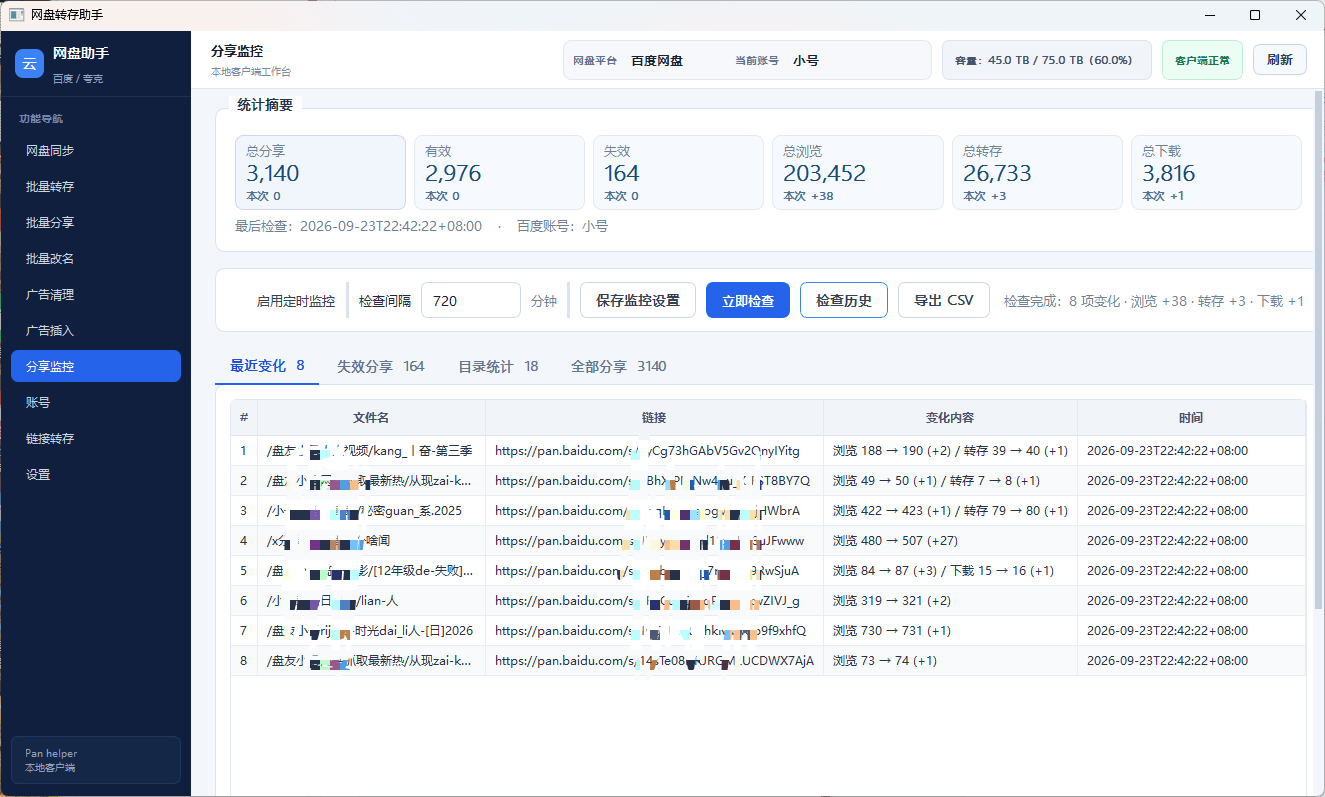Open the 全部分享 tab

[619, 366]
